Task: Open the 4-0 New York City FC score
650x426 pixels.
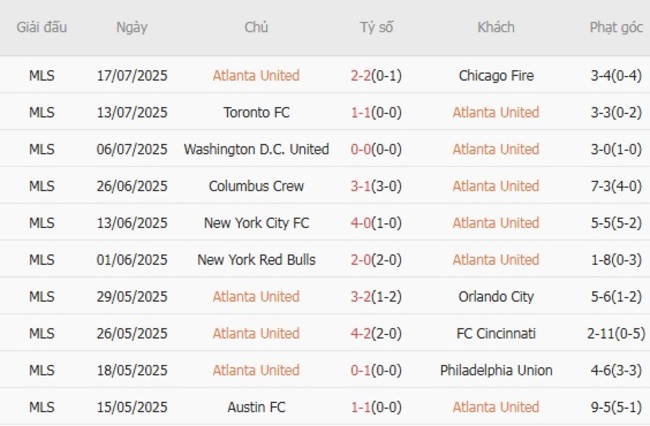Action: tap(361, 223)
